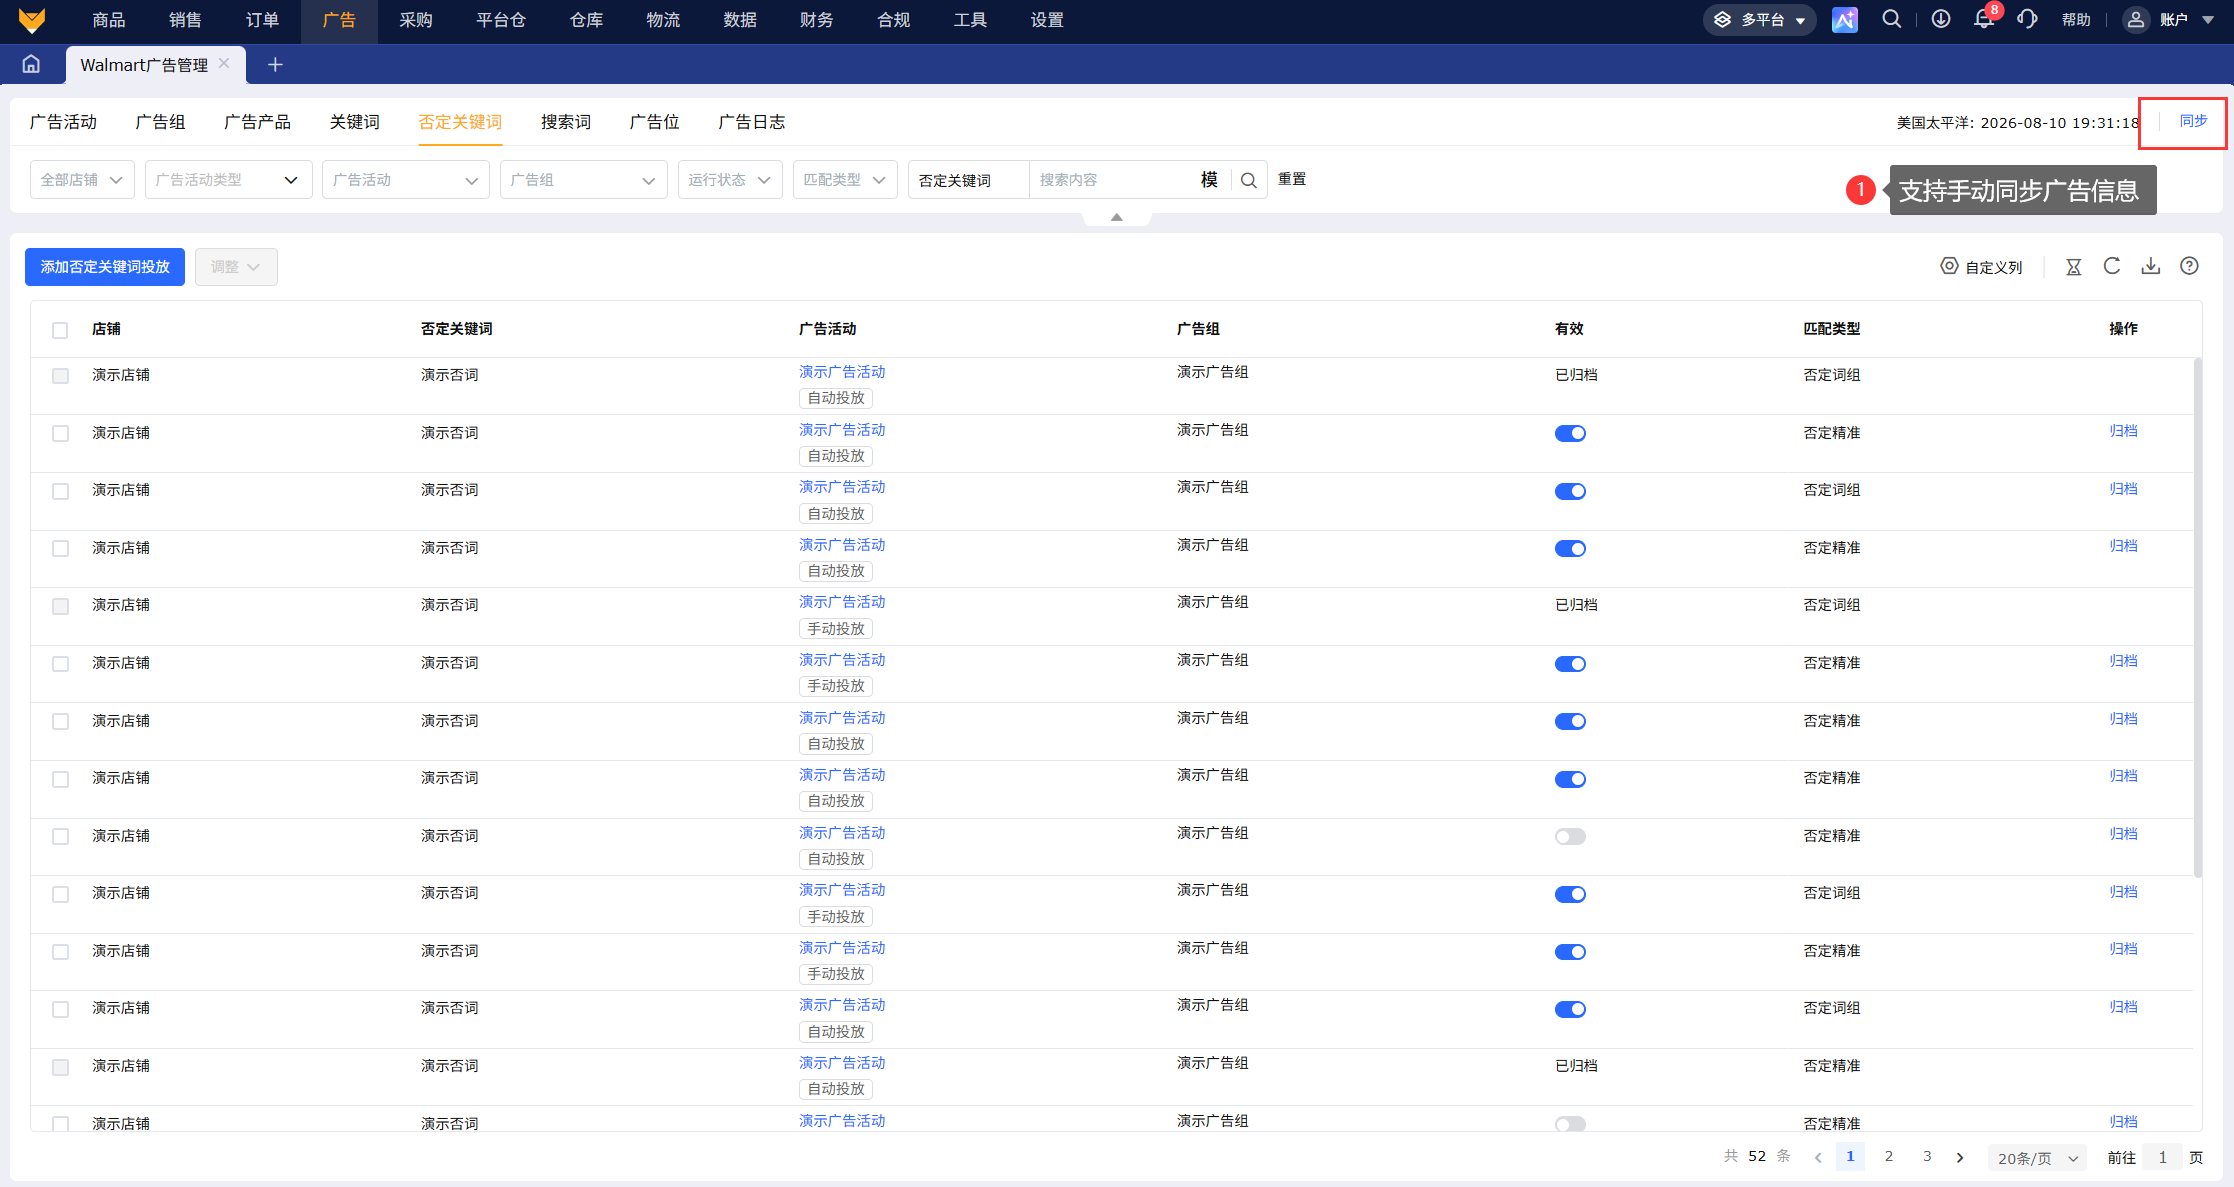Open 演示广告活动 link in first row

point(842,372)
